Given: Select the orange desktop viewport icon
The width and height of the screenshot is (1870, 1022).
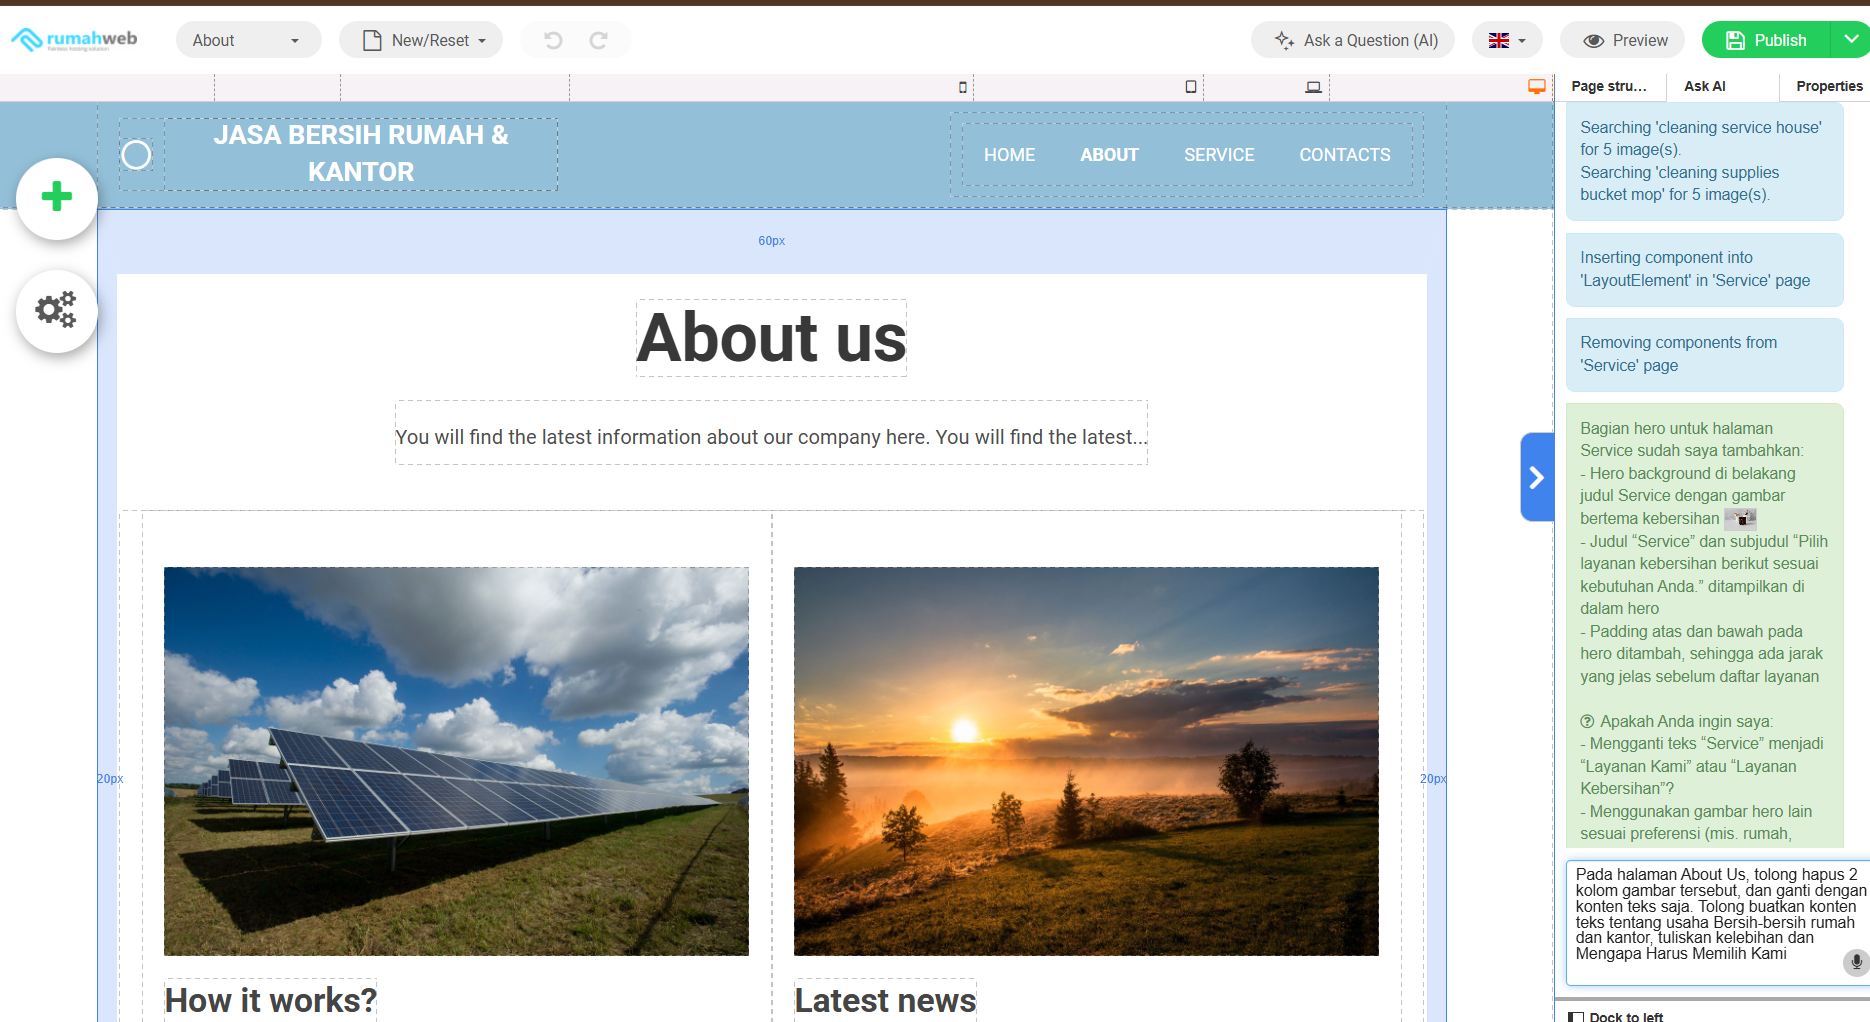Looking at the screenshot, I should pos(1536,87).
